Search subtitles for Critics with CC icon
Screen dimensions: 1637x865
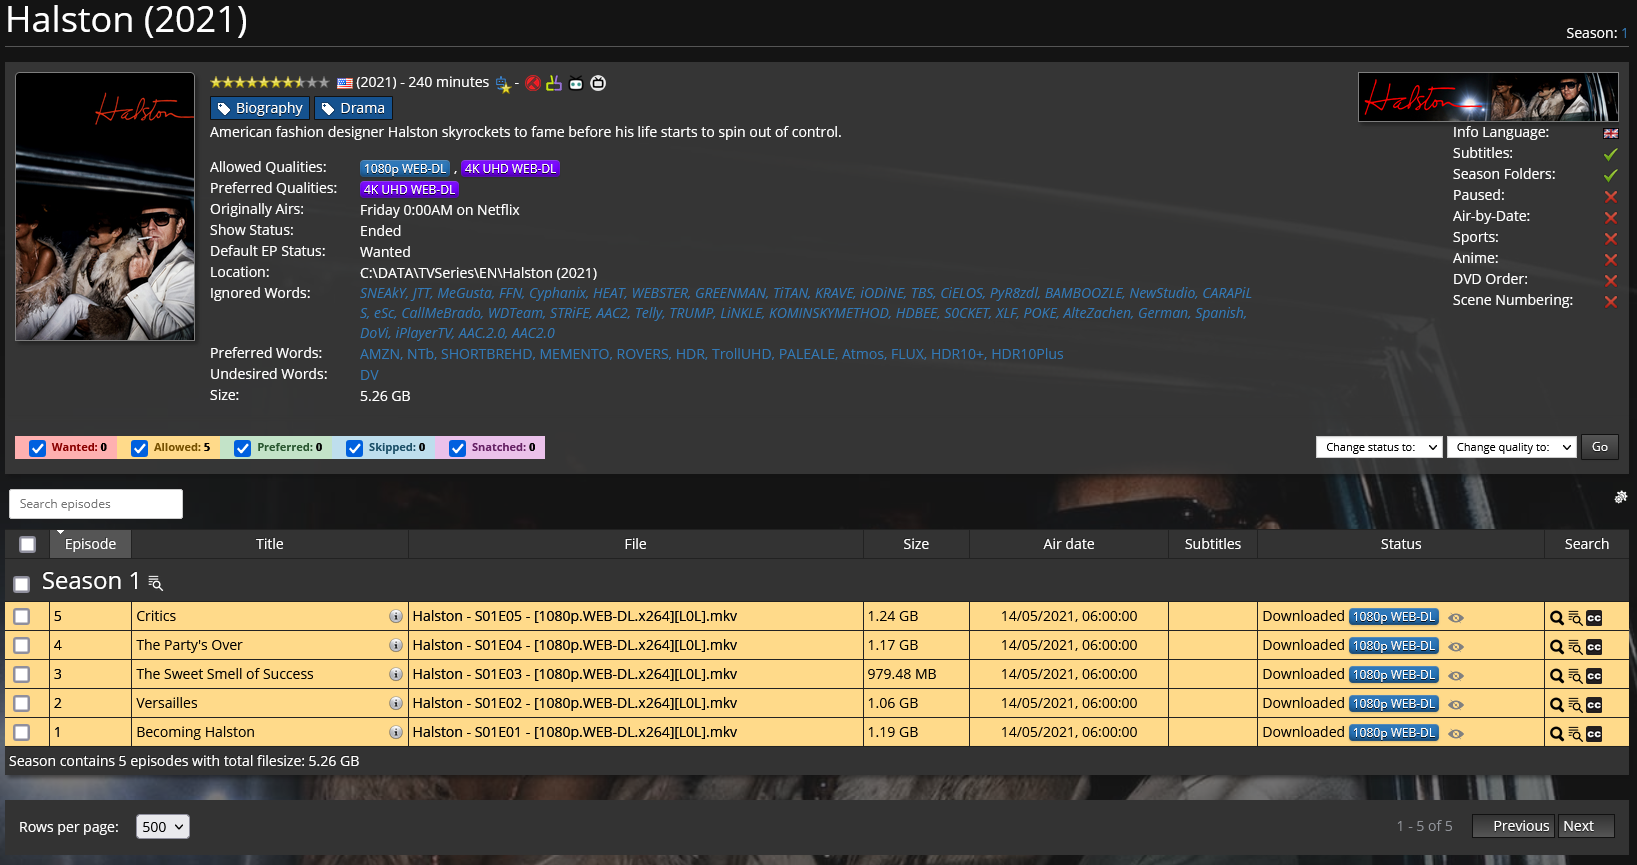[1594, 618]
